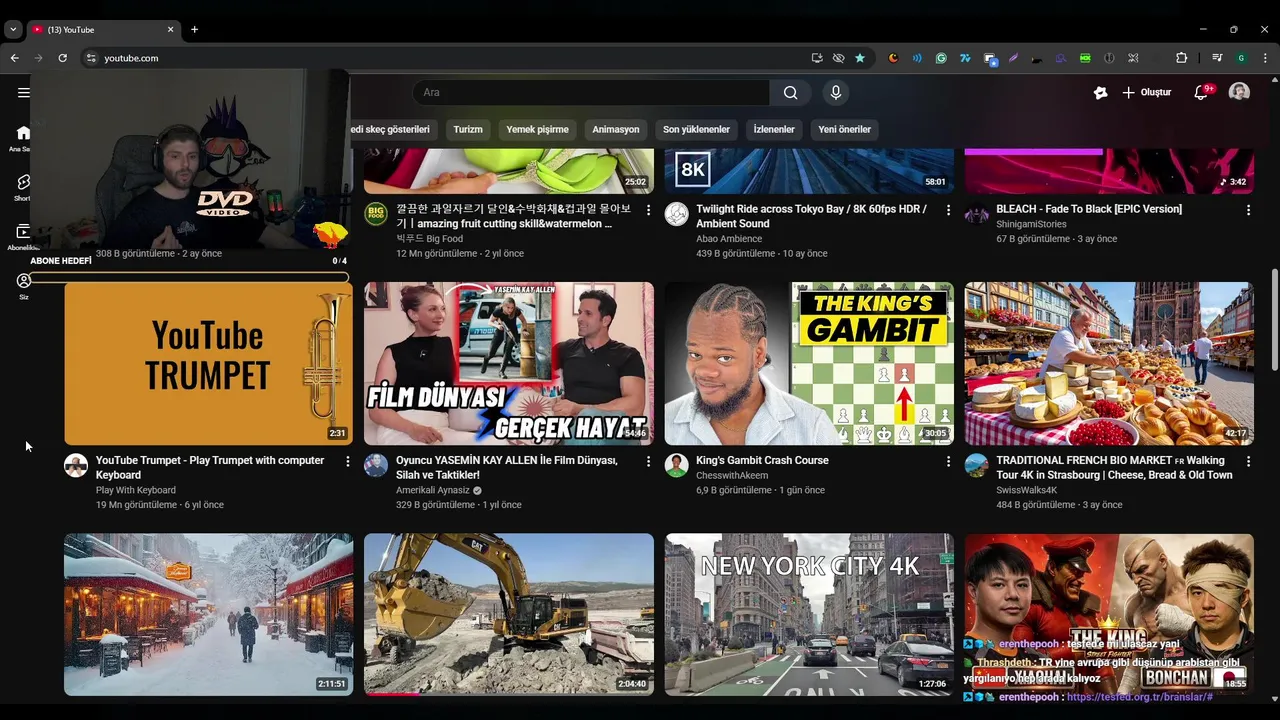Open options menu for YouTube Trumpet video
Viewport: 1280px width, 720px height.
(x=348, y=461)
